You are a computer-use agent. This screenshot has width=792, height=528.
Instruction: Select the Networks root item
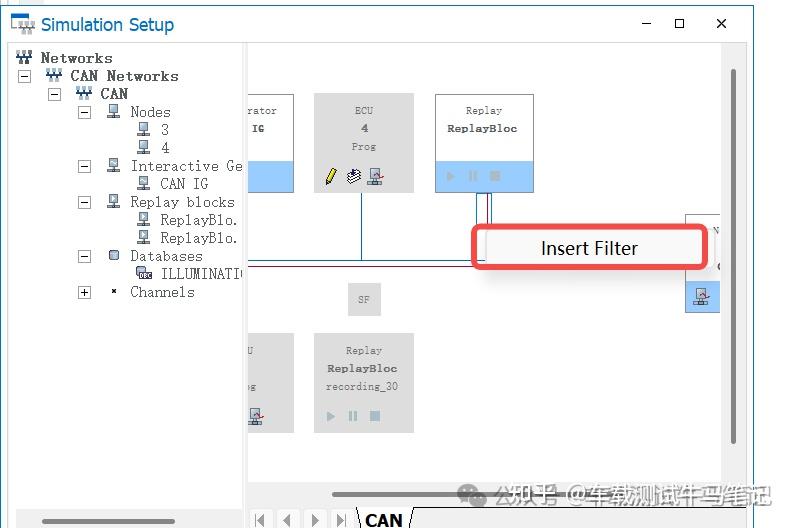76,58
